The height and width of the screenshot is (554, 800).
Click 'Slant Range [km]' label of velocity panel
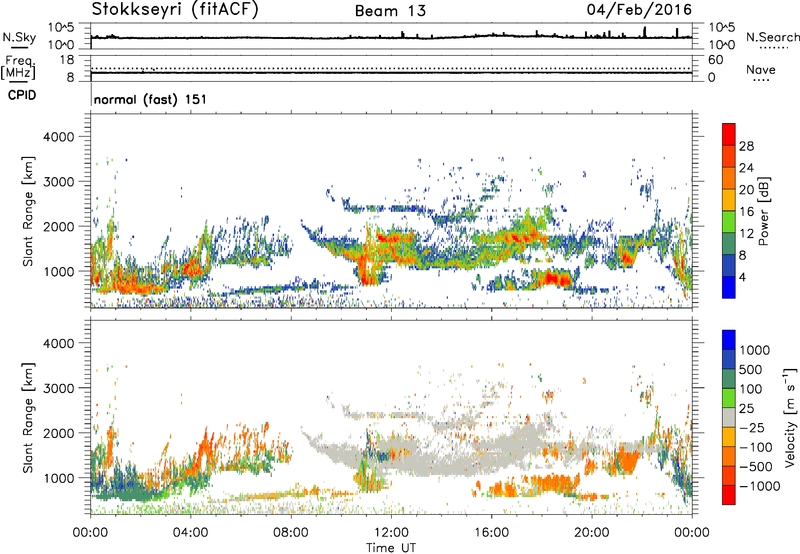click(x=28, y=418)
